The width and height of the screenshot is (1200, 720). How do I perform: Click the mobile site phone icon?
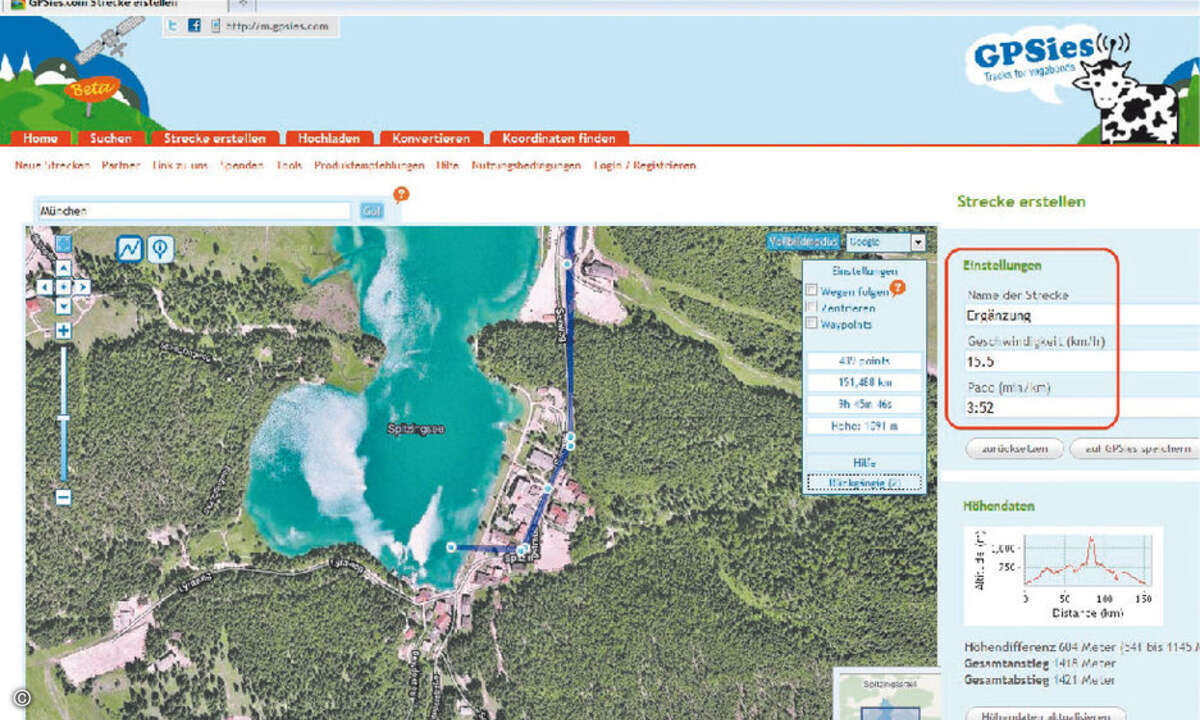click(215, 27)
